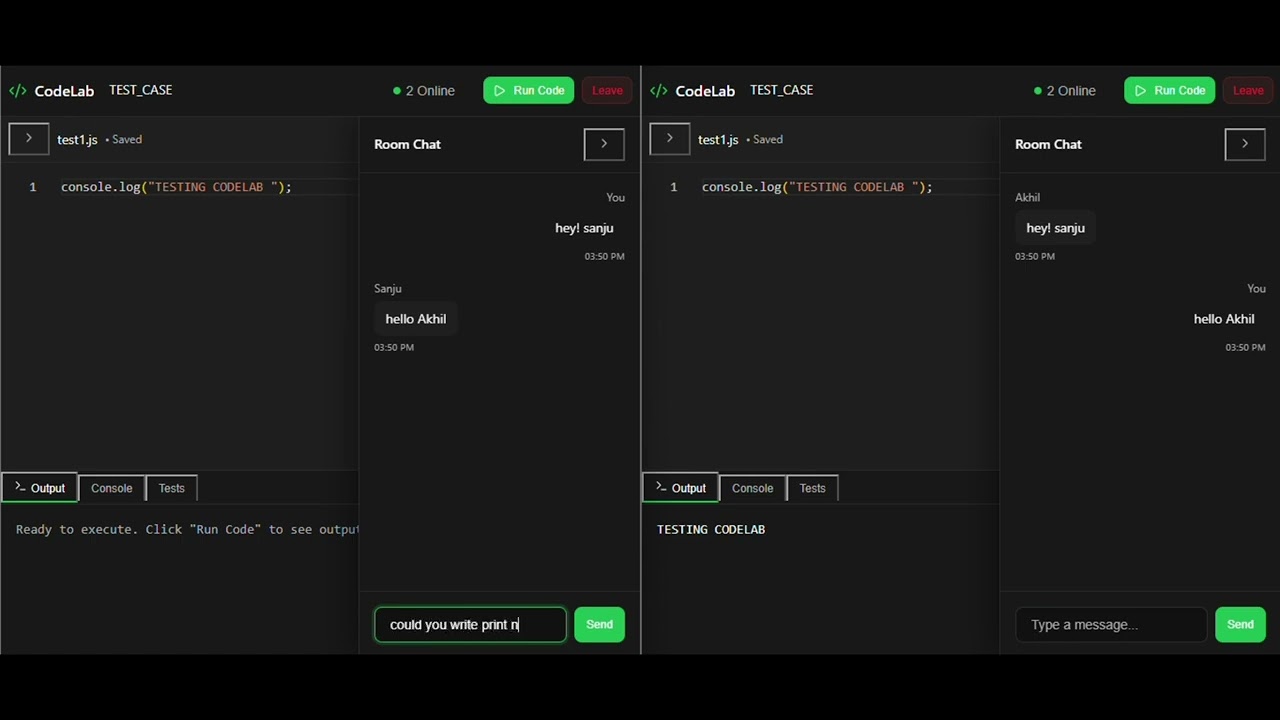Send chat message in right window
The image size is (1280, 720).
1240,625
